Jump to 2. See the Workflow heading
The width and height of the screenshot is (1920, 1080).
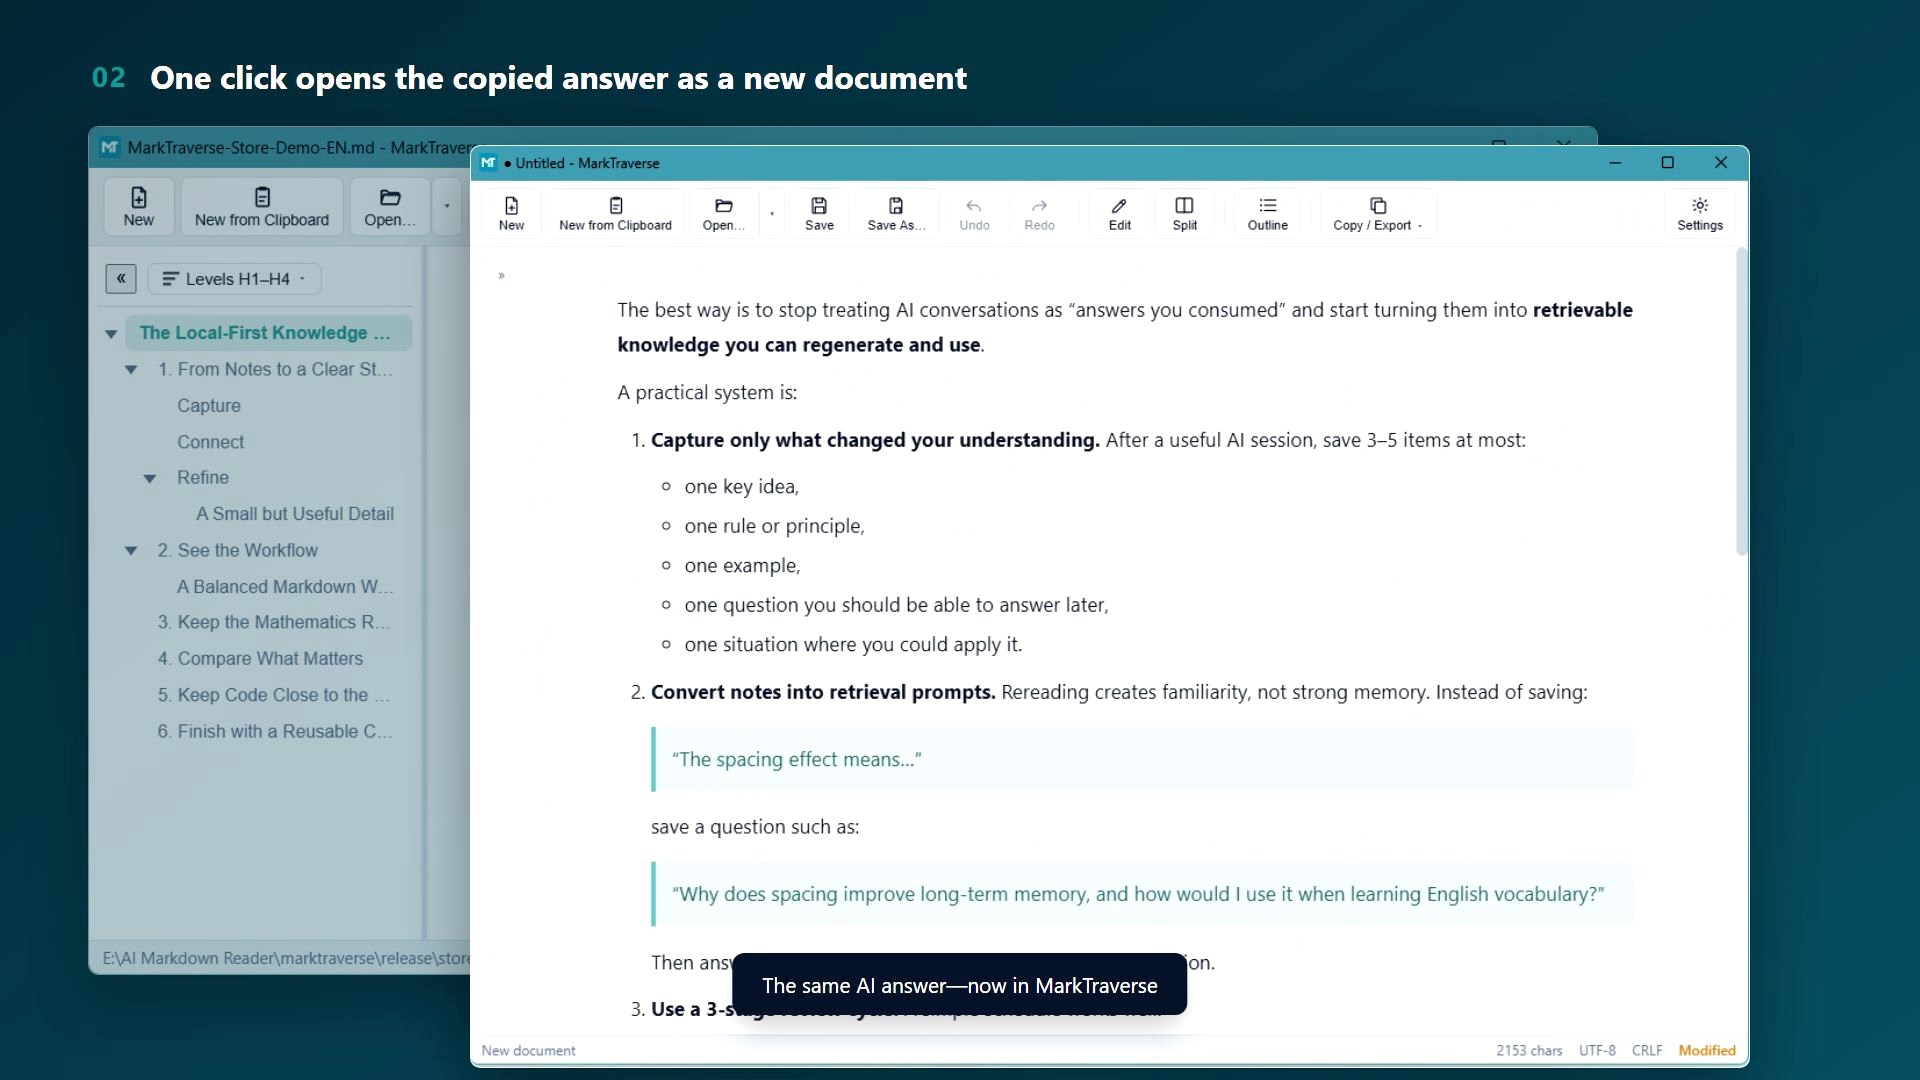(x=238, y=550)
